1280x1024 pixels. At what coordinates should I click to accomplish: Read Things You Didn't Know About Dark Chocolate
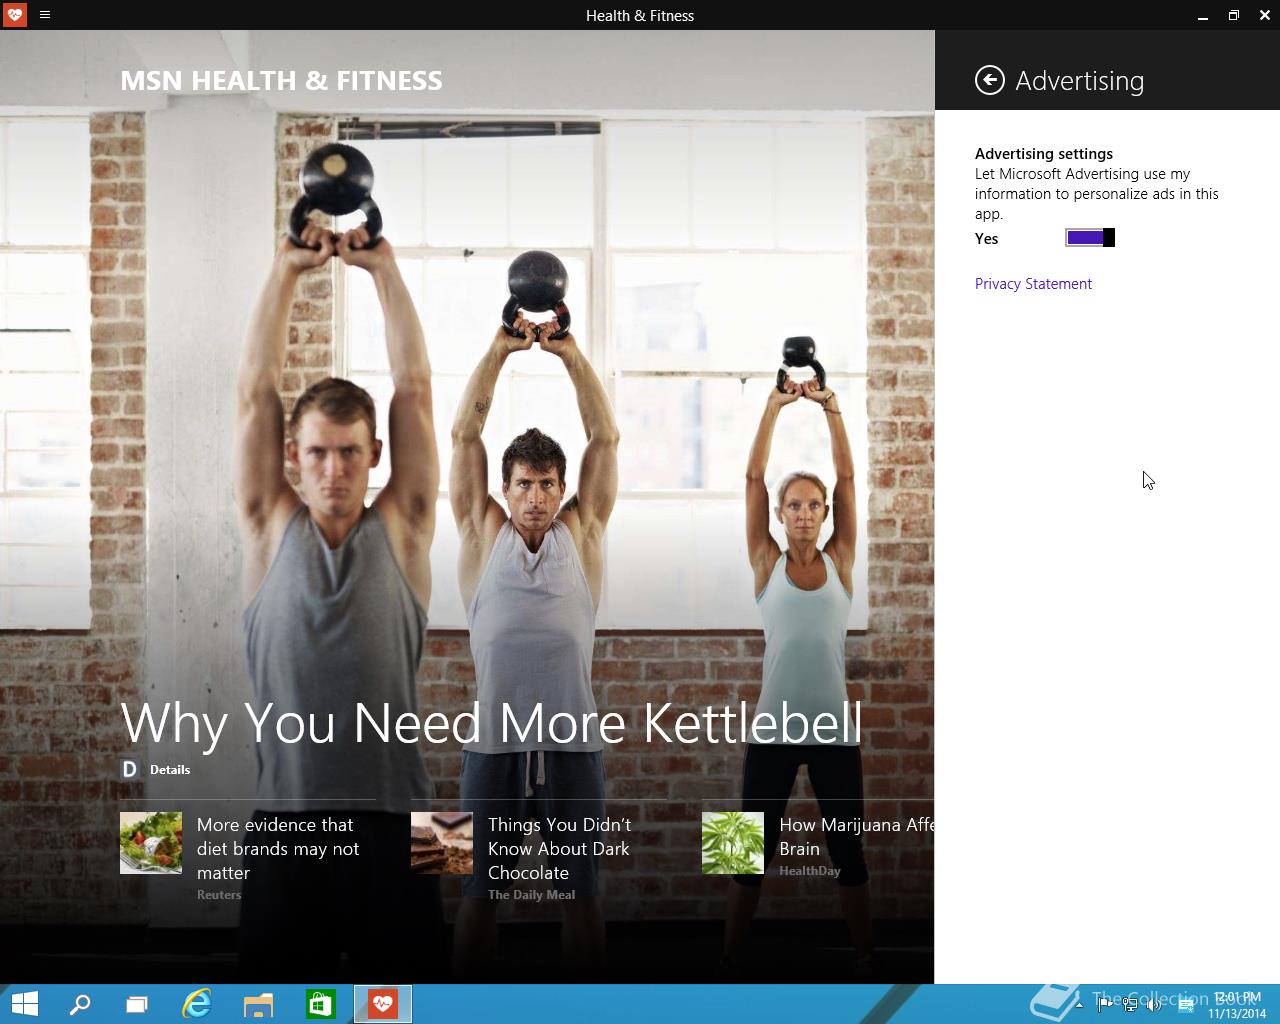[559, 848]
